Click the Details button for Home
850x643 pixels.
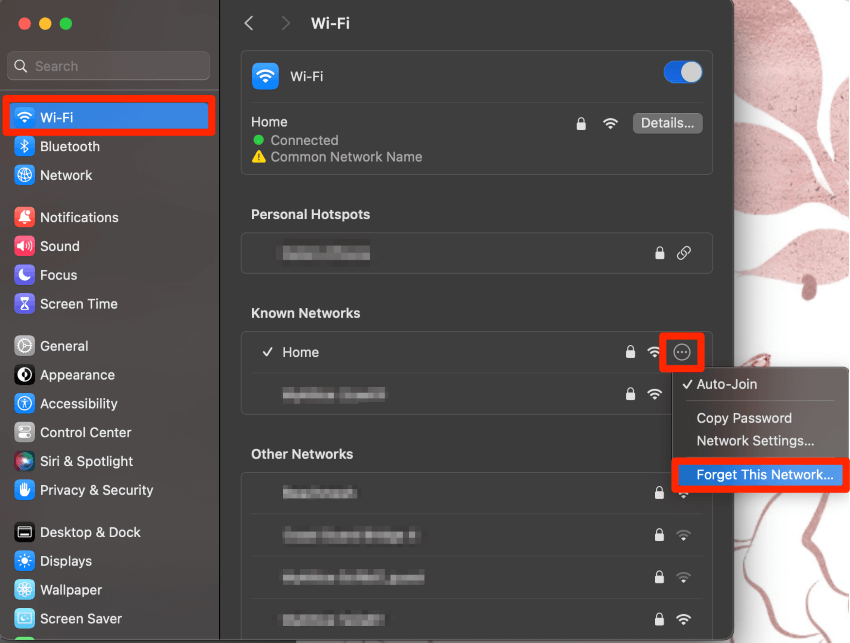coord(667,123)
